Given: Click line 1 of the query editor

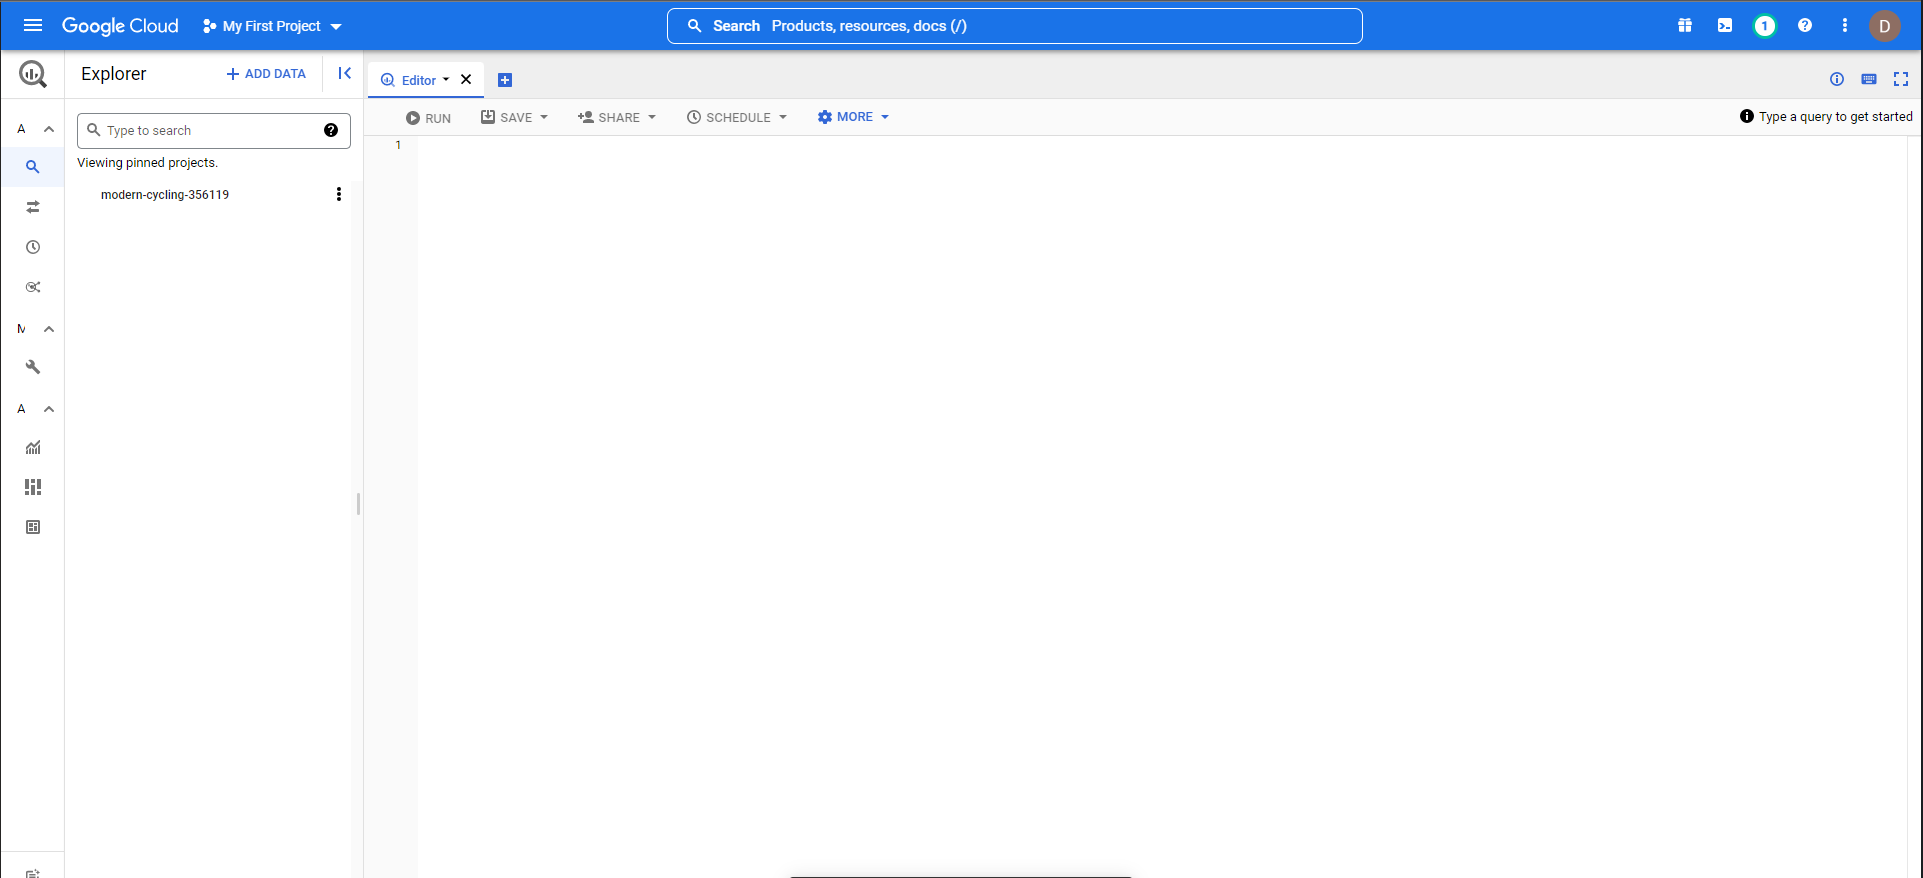Looking at the screenshot, I should point(1161,145).
